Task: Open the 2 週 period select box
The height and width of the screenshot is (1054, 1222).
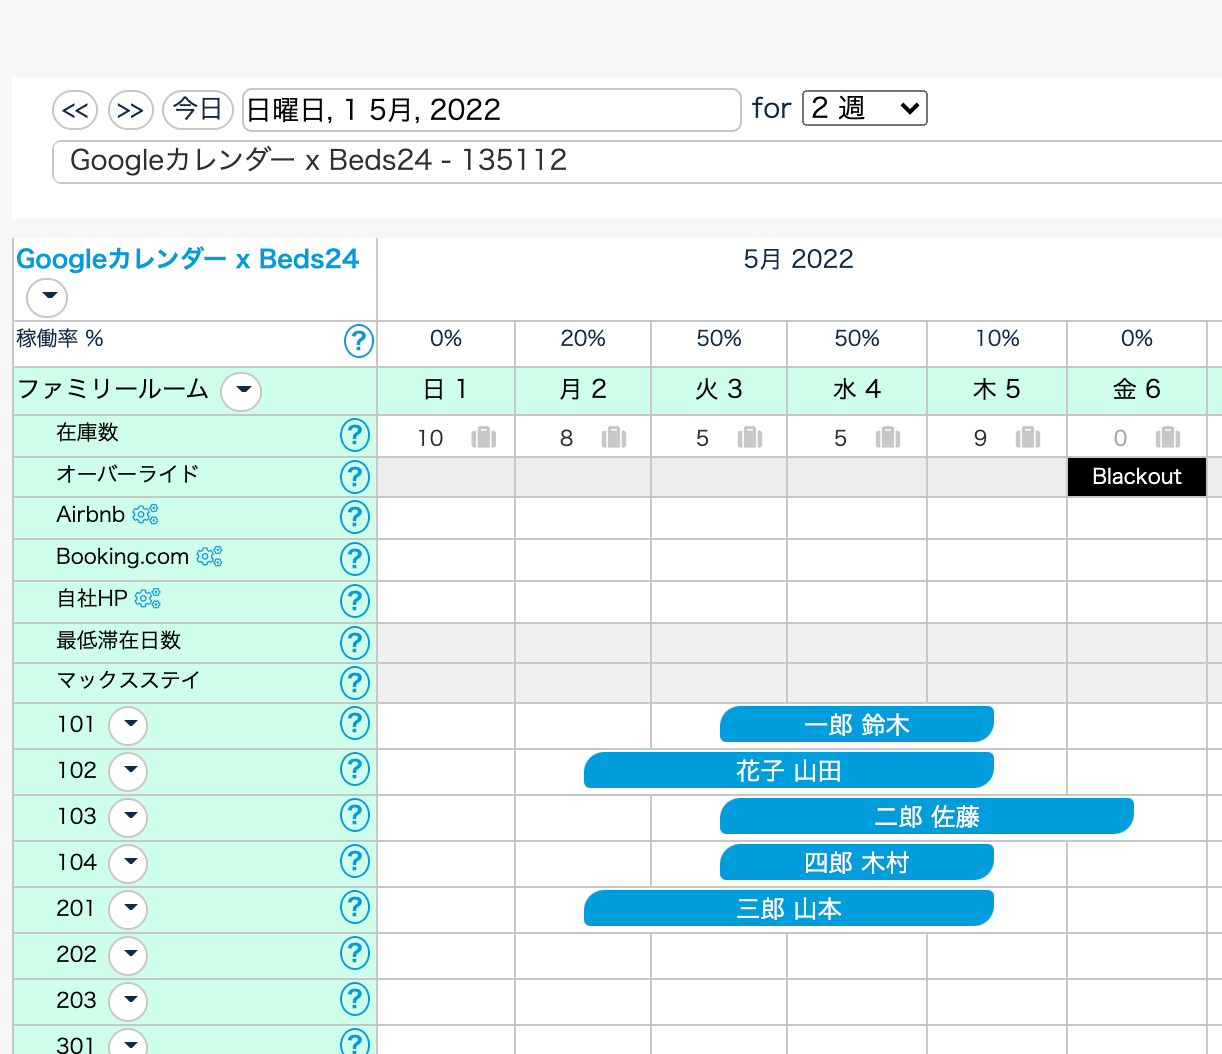Action: pos(864,108)
